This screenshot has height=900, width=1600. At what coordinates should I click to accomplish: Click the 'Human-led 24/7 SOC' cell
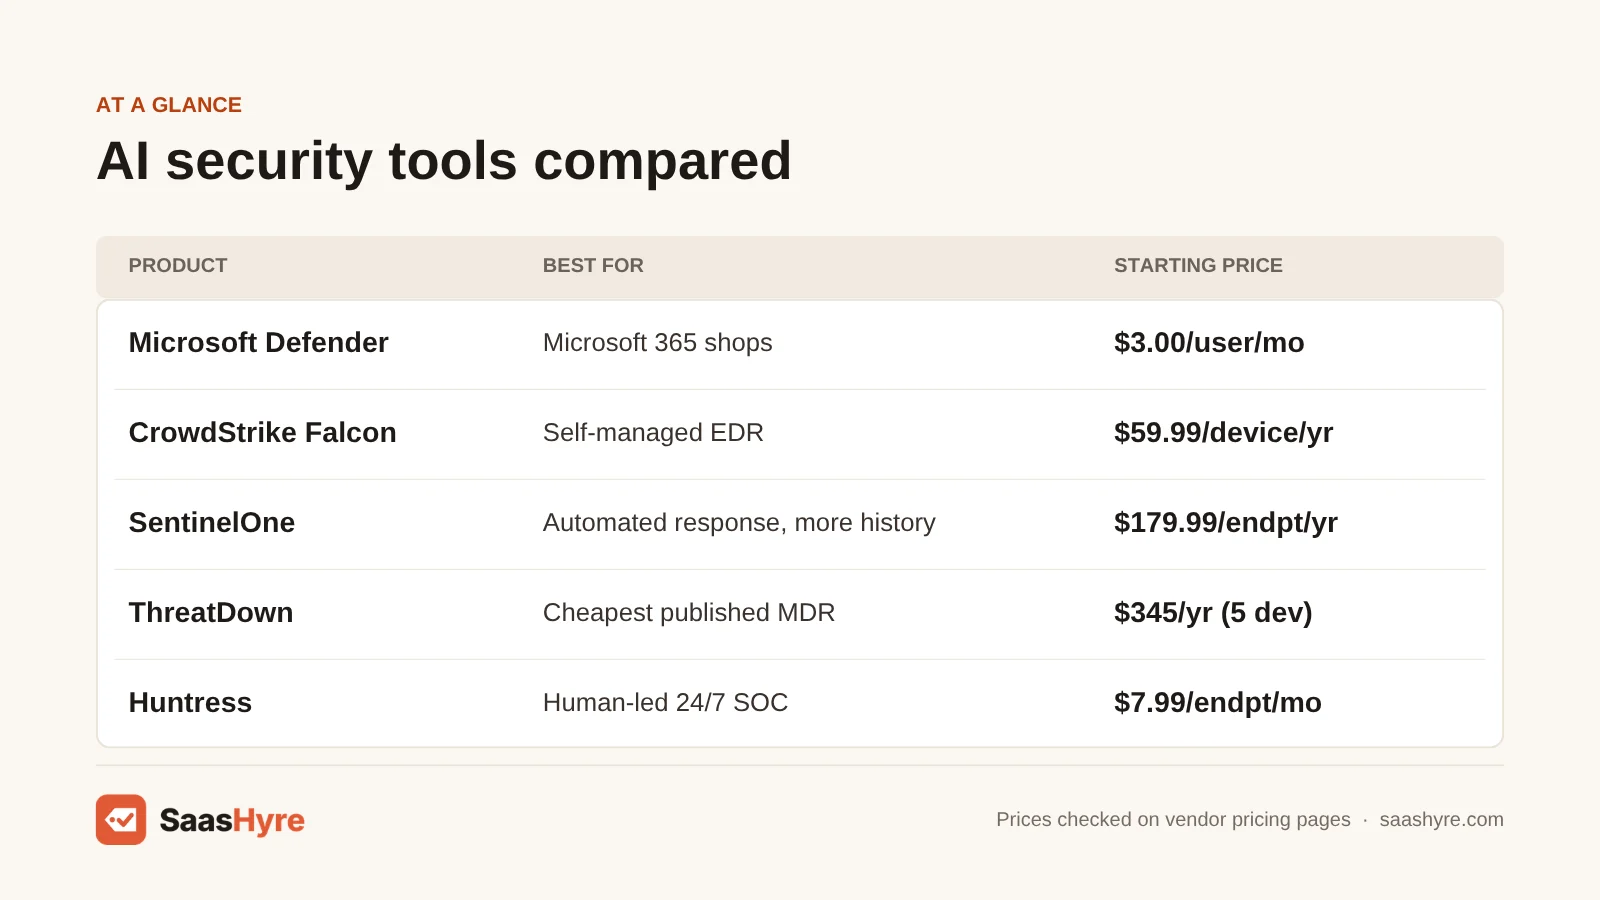pyautogui.click(x=665, y=702)
